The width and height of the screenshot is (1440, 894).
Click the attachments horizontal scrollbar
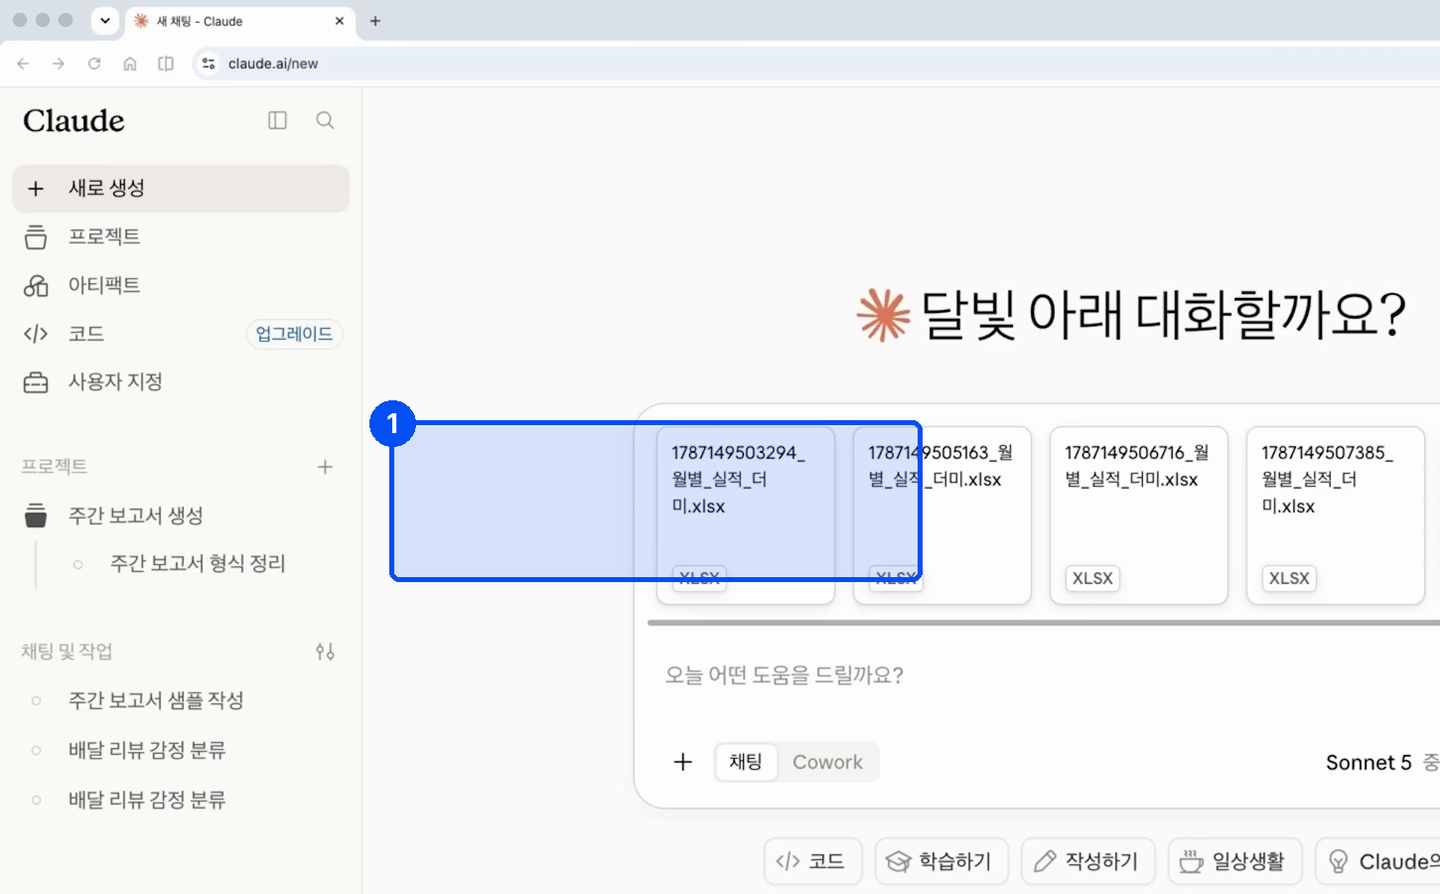(1043, 622)
